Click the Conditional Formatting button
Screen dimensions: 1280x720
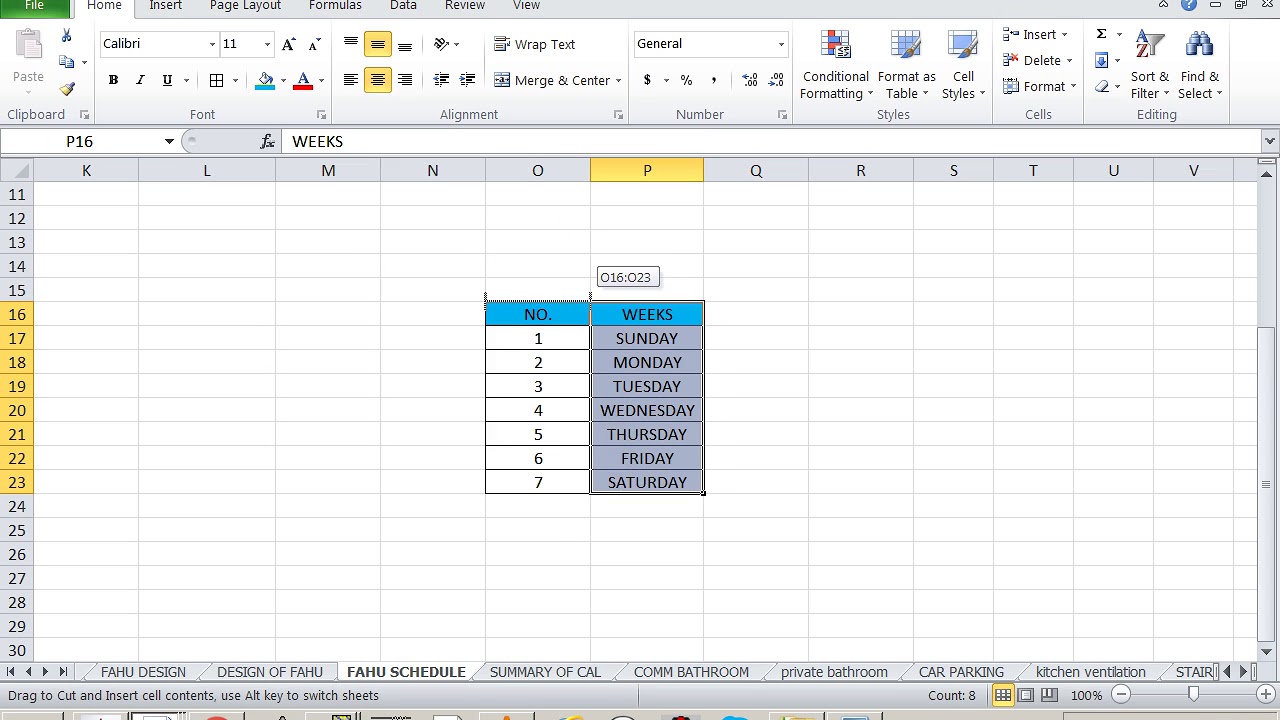click(836, 66)
